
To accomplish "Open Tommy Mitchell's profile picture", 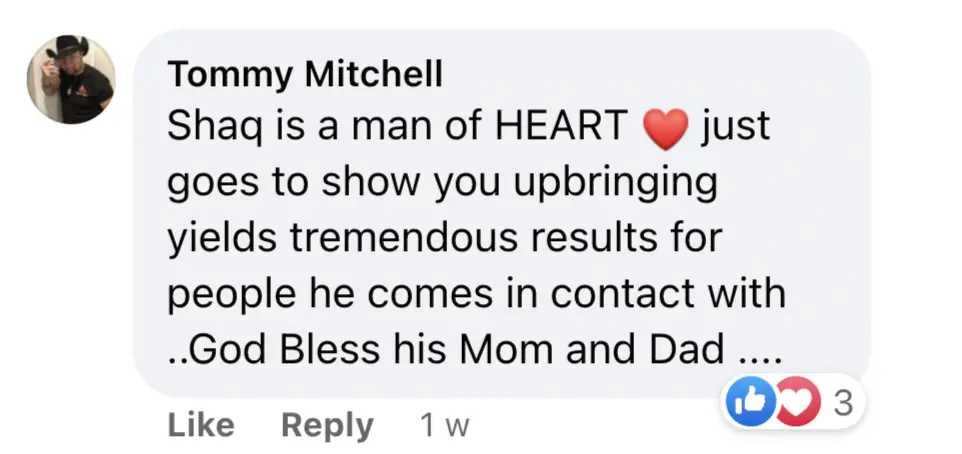I will pos(70,80).
